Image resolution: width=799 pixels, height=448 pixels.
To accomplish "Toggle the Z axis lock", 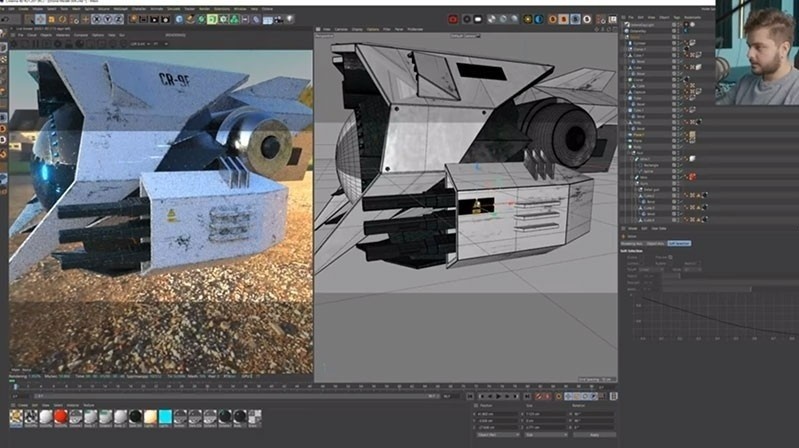I will [x=118, y=19].
